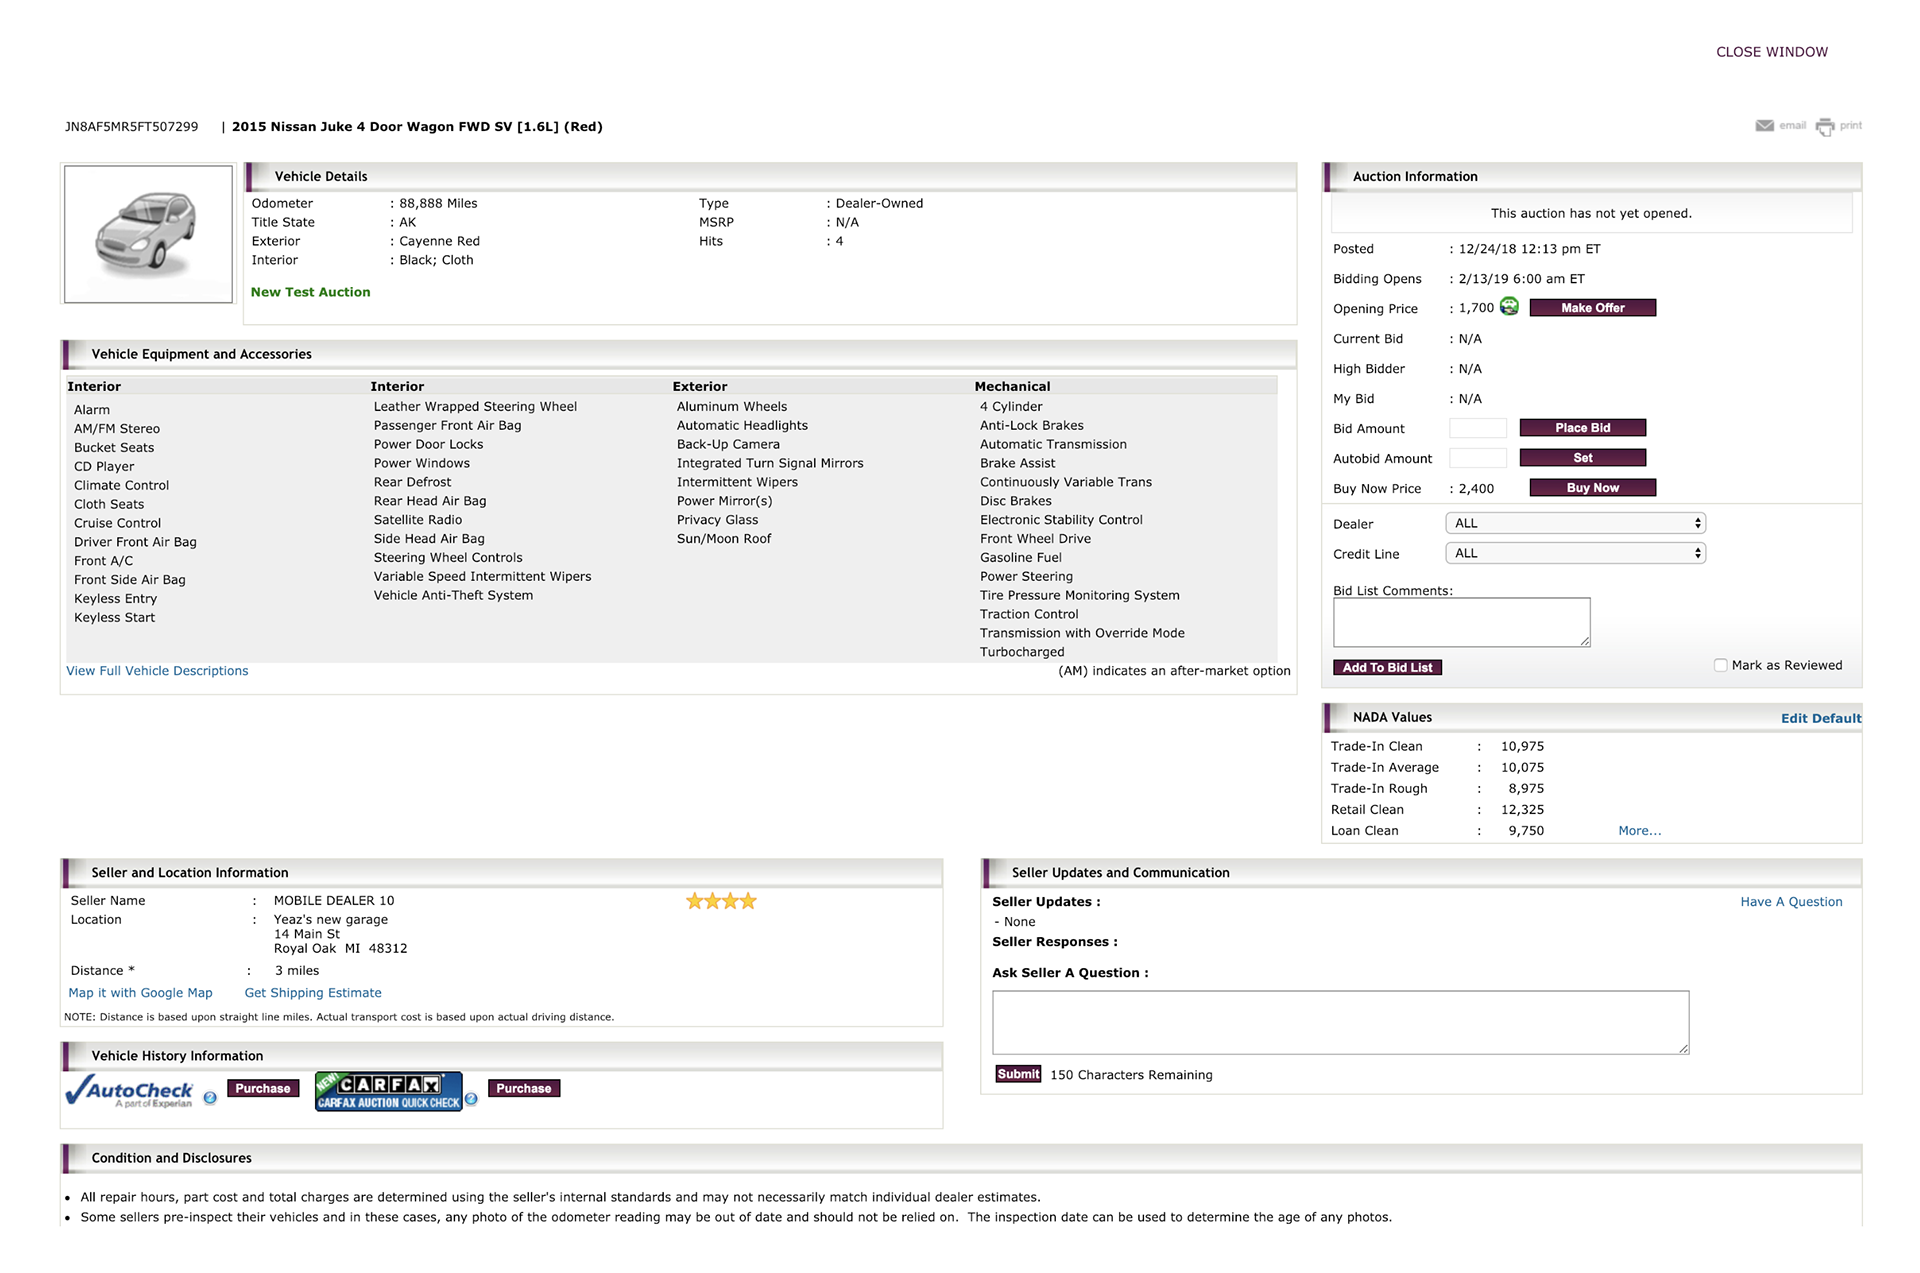Viewport: 1920px width, 1273px height.
Task: Click Purchase next to AutoCheck
Action: pyautogui.click(x=263, y=1088)
